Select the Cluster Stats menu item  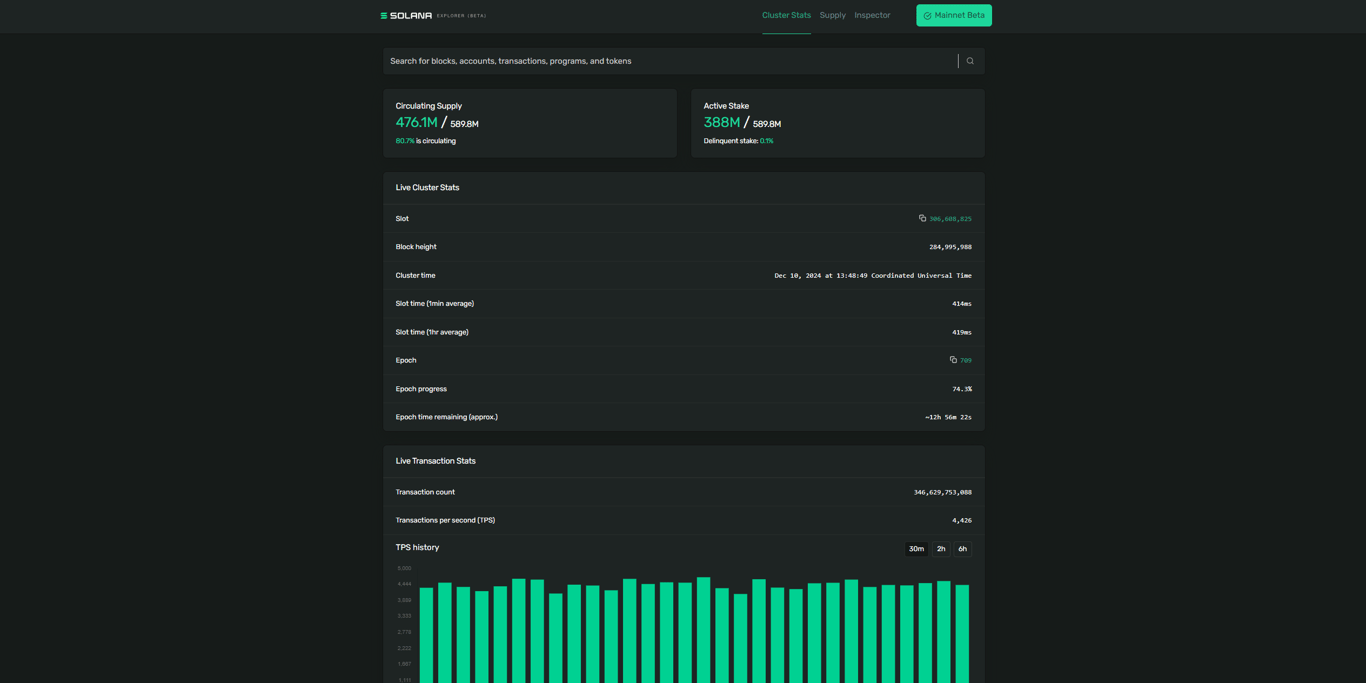pyautogui.click(x=786, y=15)
